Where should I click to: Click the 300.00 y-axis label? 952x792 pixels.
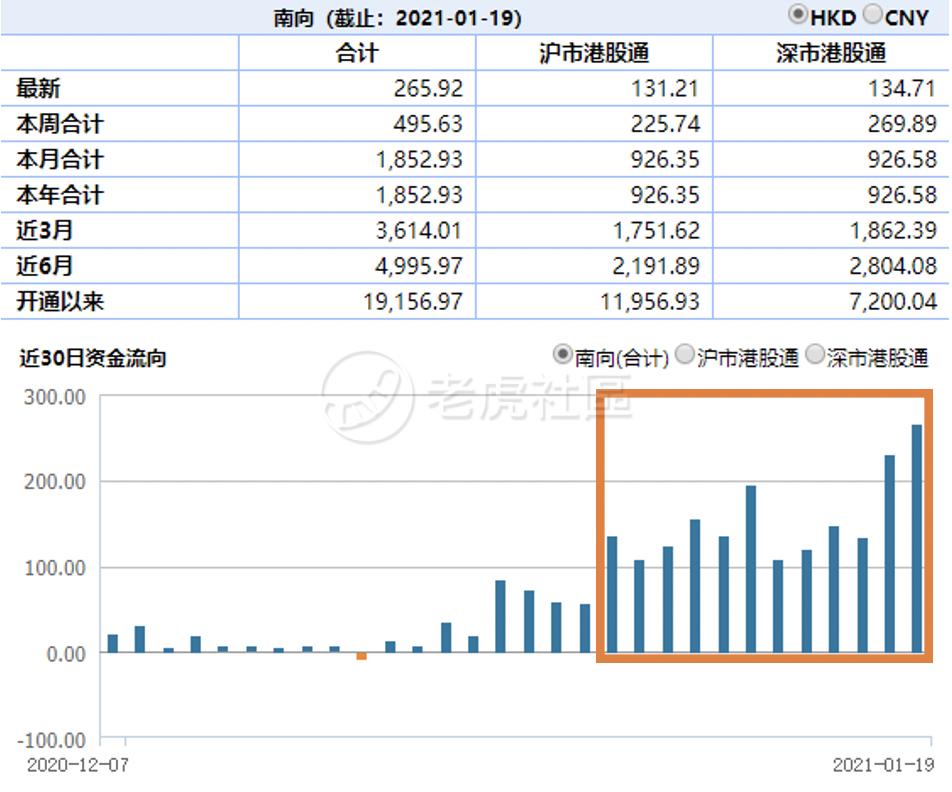tap(55, 397)
